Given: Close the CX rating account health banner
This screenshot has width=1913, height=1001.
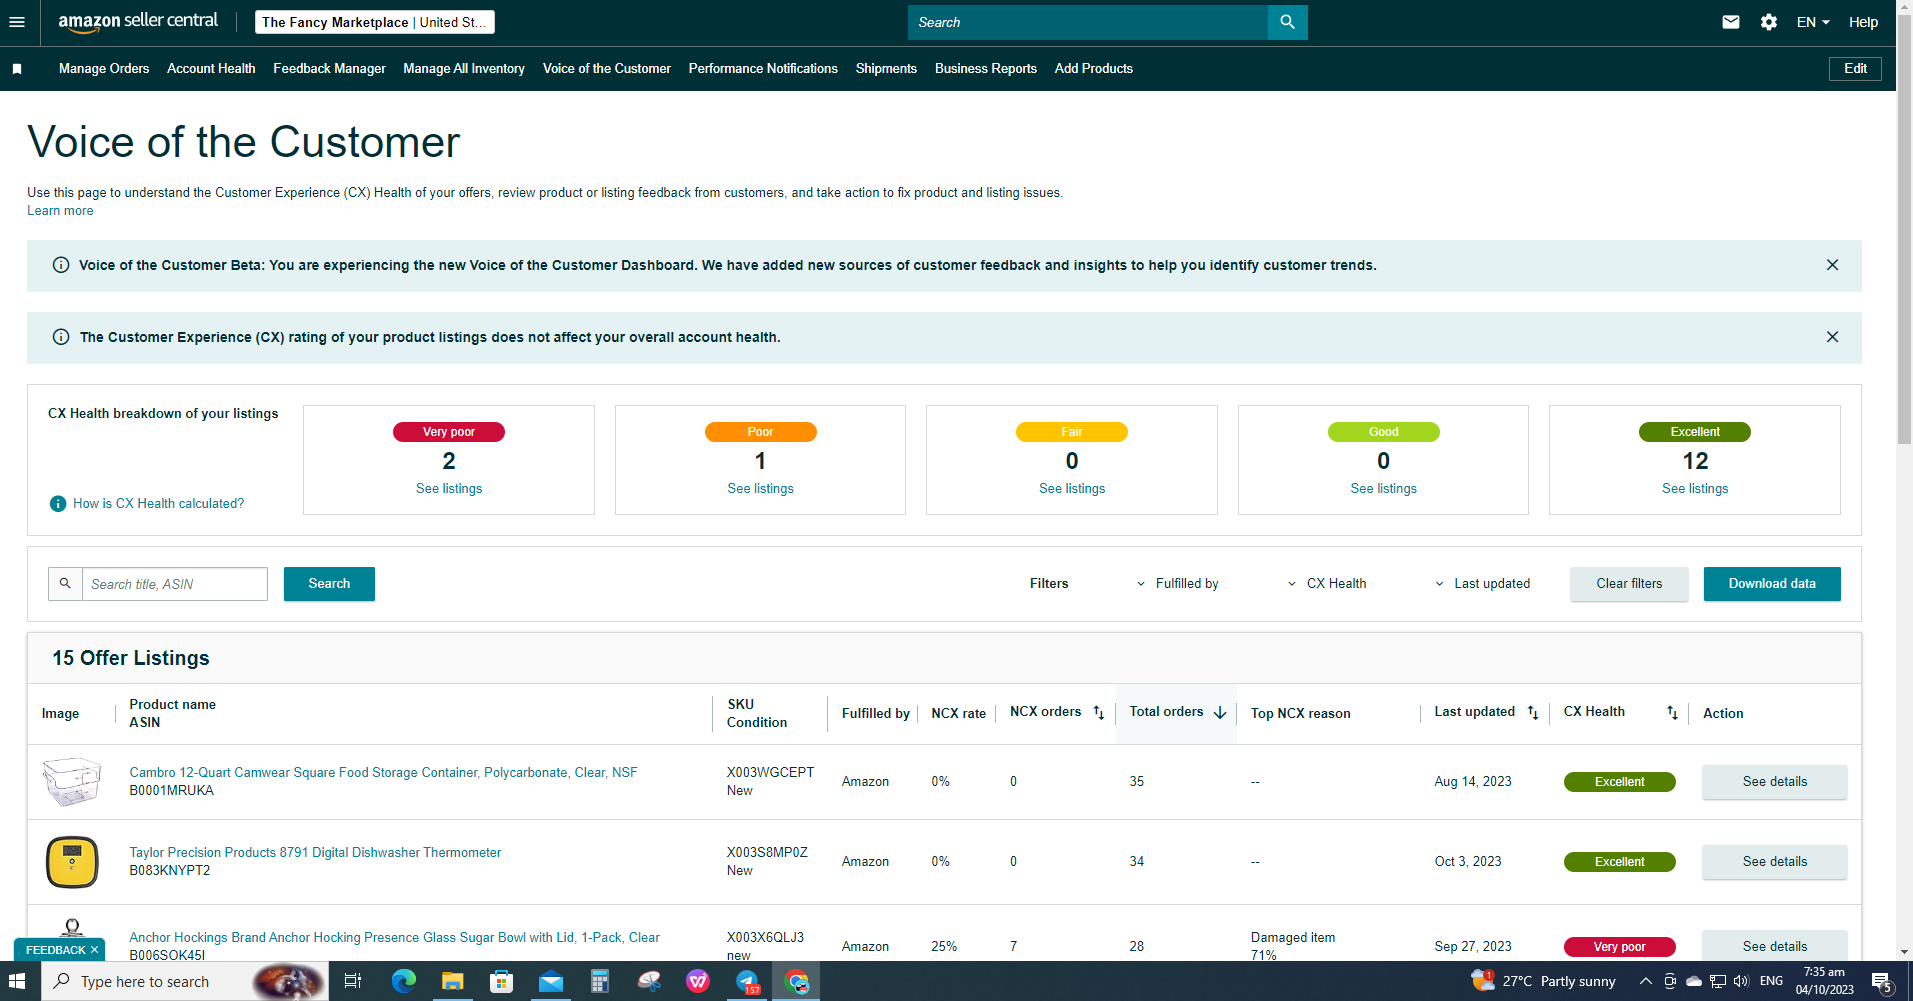Looking at the screenshot, I should pyautogui.click(x=1832, y=337).
